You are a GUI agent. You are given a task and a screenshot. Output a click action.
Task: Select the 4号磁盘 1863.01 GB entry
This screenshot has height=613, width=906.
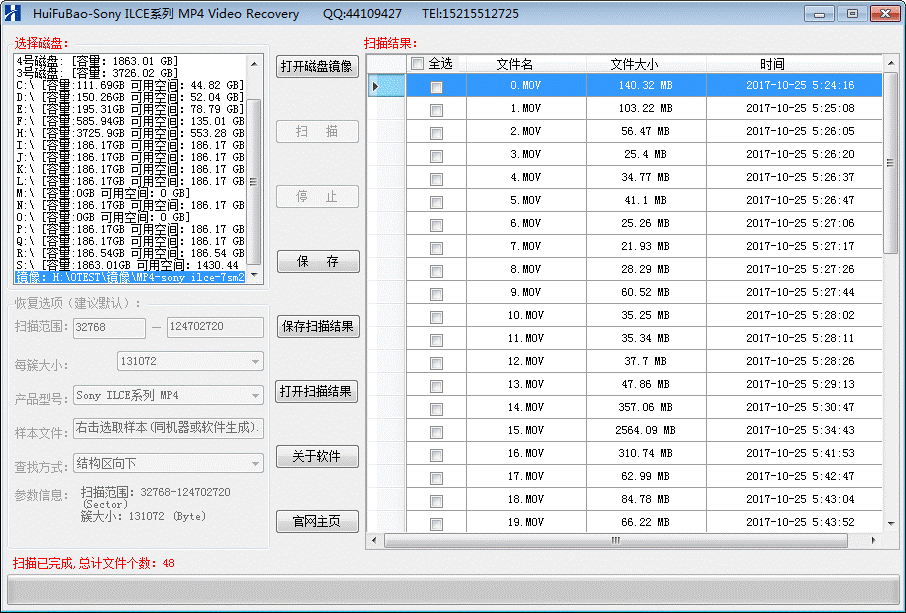pos(130,61)
